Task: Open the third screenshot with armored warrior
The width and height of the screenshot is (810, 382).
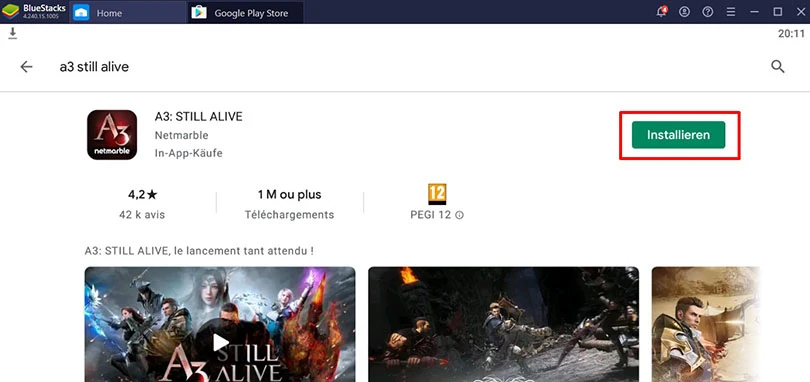Action: coord(706,324)
